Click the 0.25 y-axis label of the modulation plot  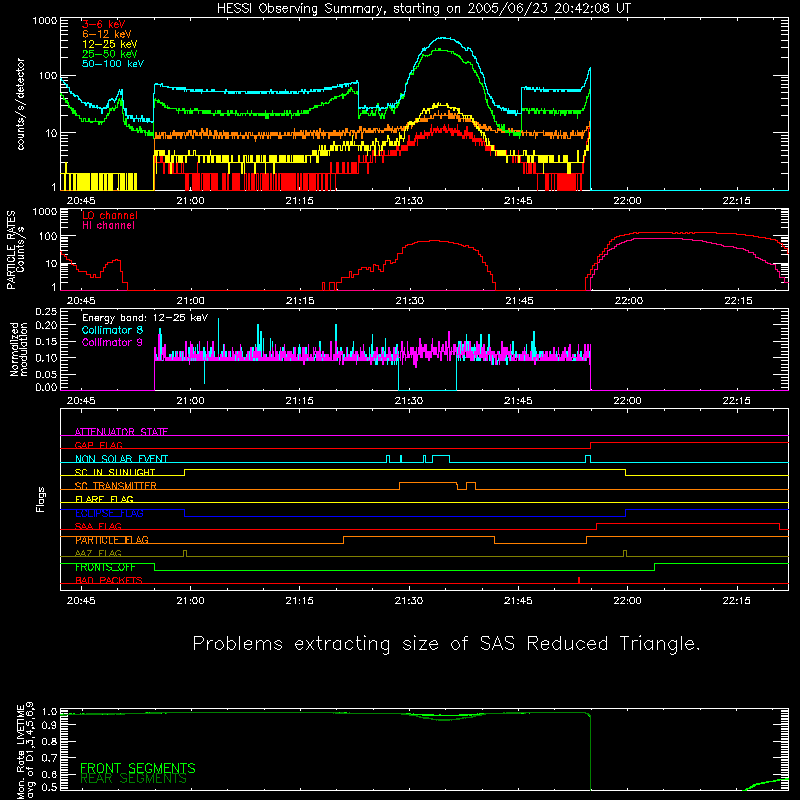click(46, 311)
